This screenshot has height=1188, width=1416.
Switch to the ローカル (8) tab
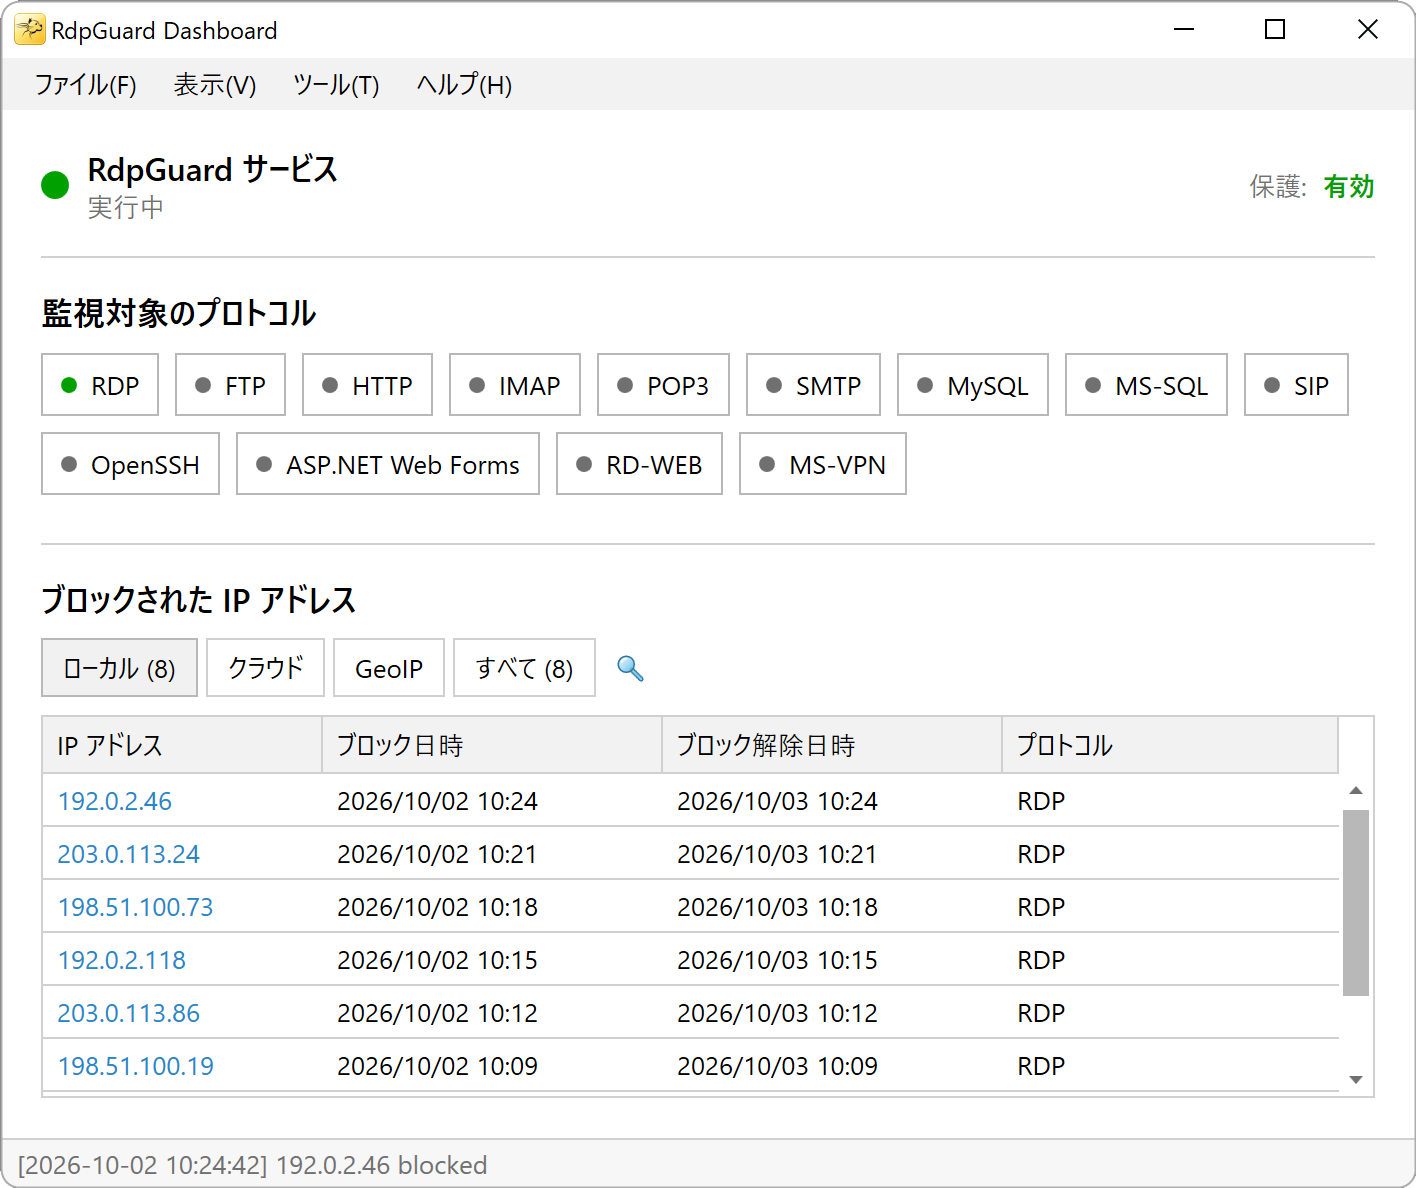(x=119, y=668)
